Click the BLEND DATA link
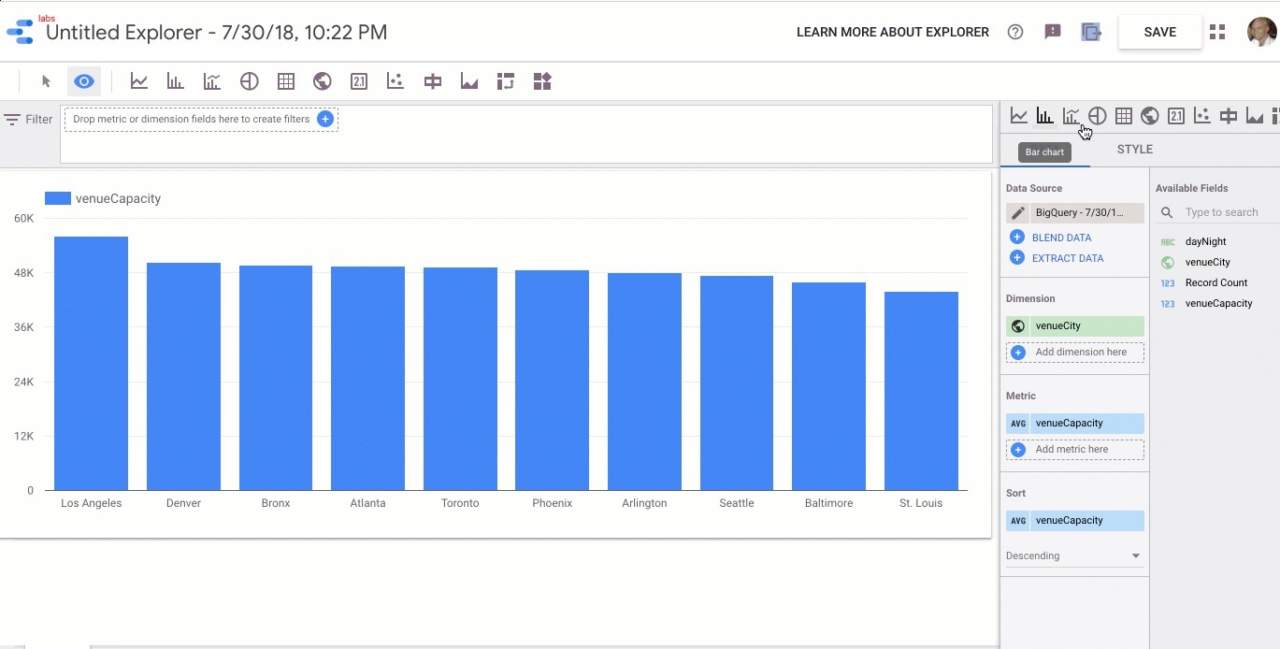The height and width of the screenshot is (649, 1280). tap(1061, 238)
